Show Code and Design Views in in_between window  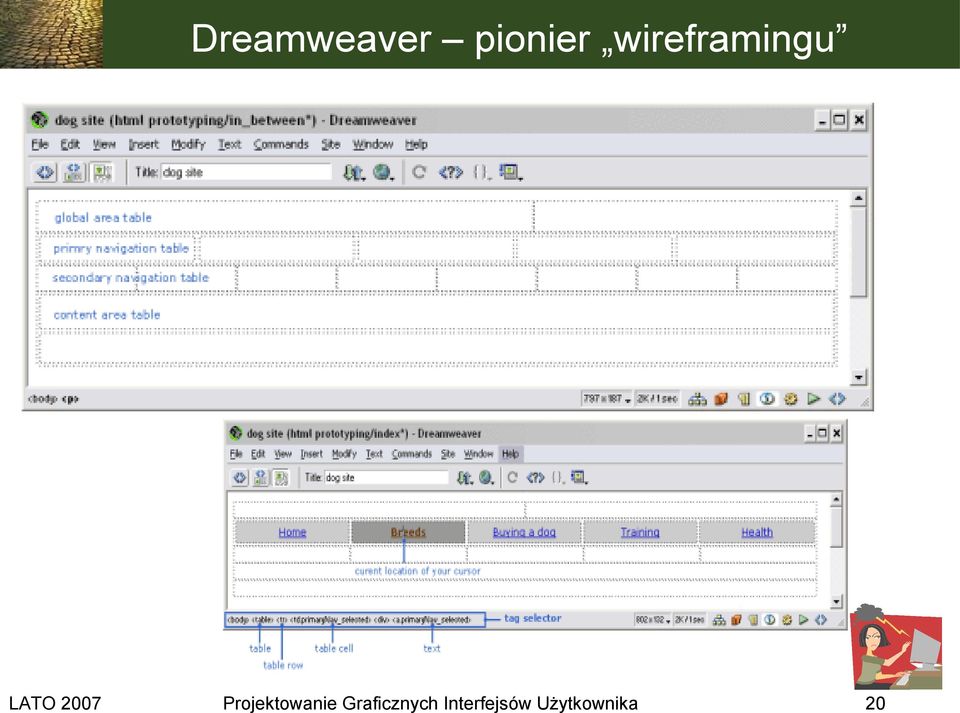pos(73,172)
